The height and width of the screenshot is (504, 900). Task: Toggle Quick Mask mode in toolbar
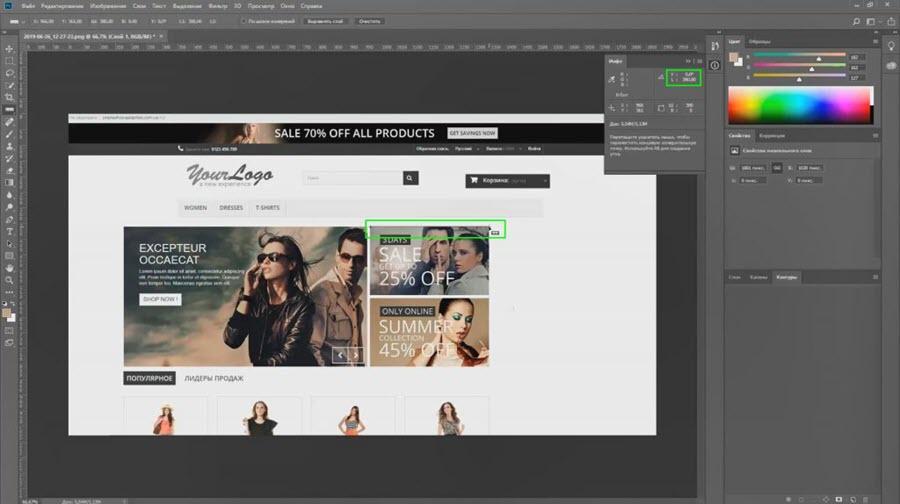9,331
